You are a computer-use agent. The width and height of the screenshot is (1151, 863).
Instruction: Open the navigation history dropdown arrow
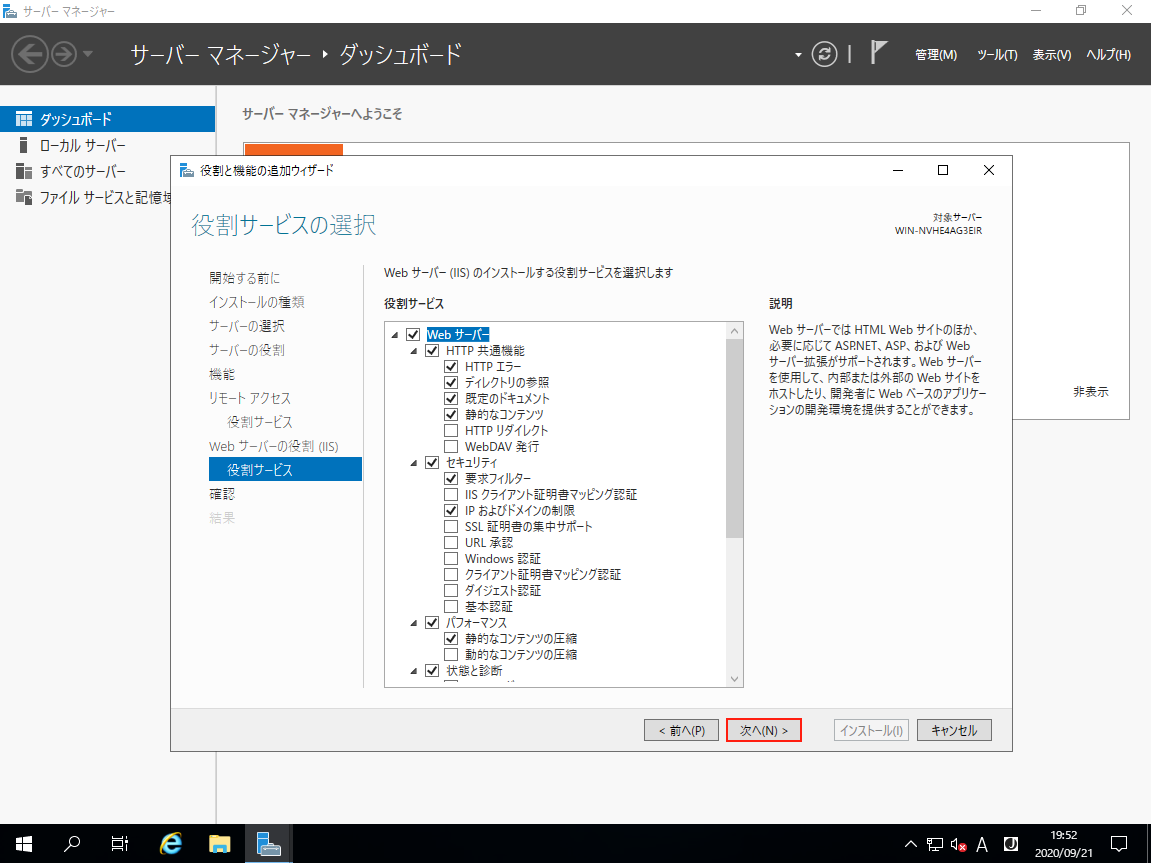[88, 54]
